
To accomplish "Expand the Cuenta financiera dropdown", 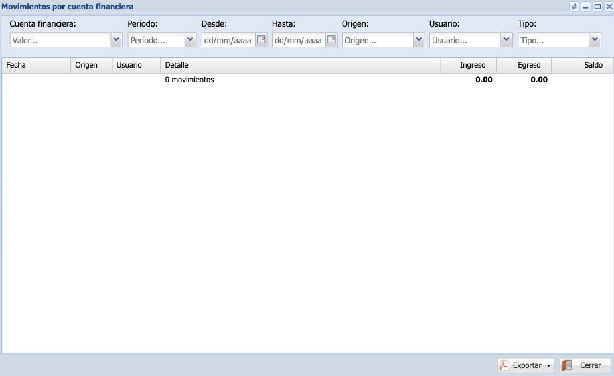I will point(116,40).
